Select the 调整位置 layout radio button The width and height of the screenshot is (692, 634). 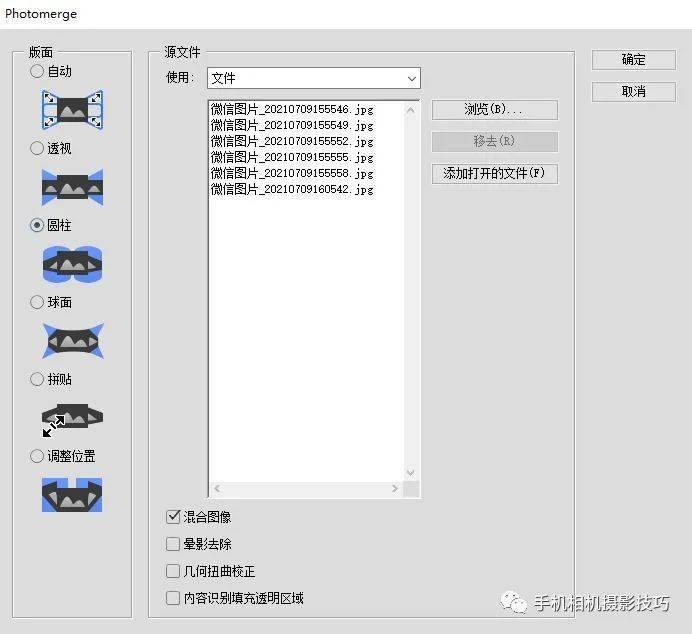pyautogui.click(x=37, y=456)
